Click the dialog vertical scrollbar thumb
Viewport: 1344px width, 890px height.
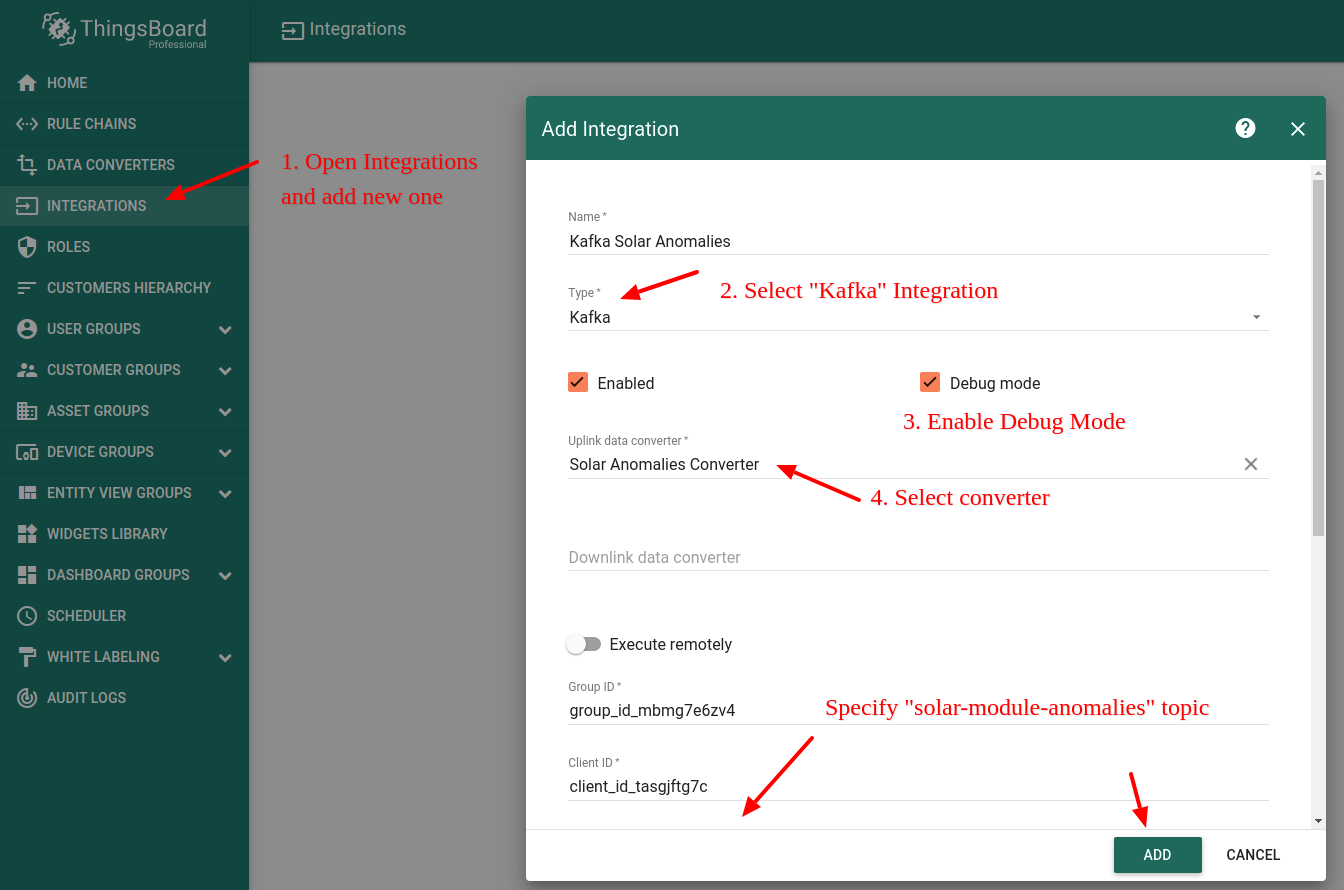coord(1318,358)
